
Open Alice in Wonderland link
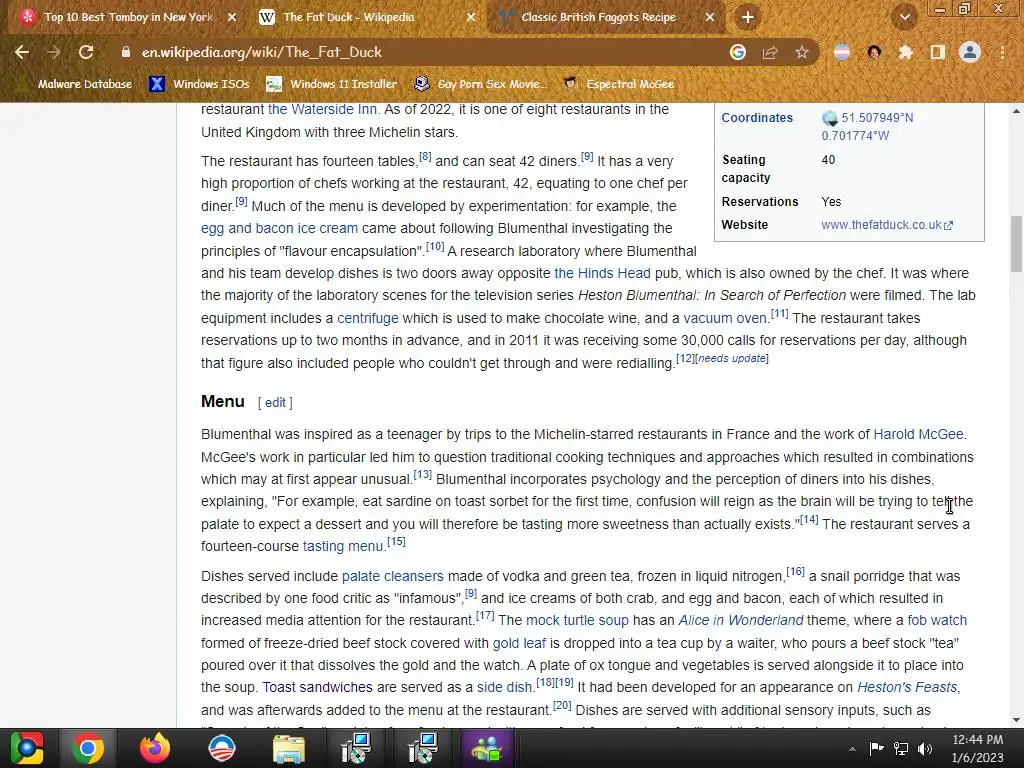[x=741, y=620]
